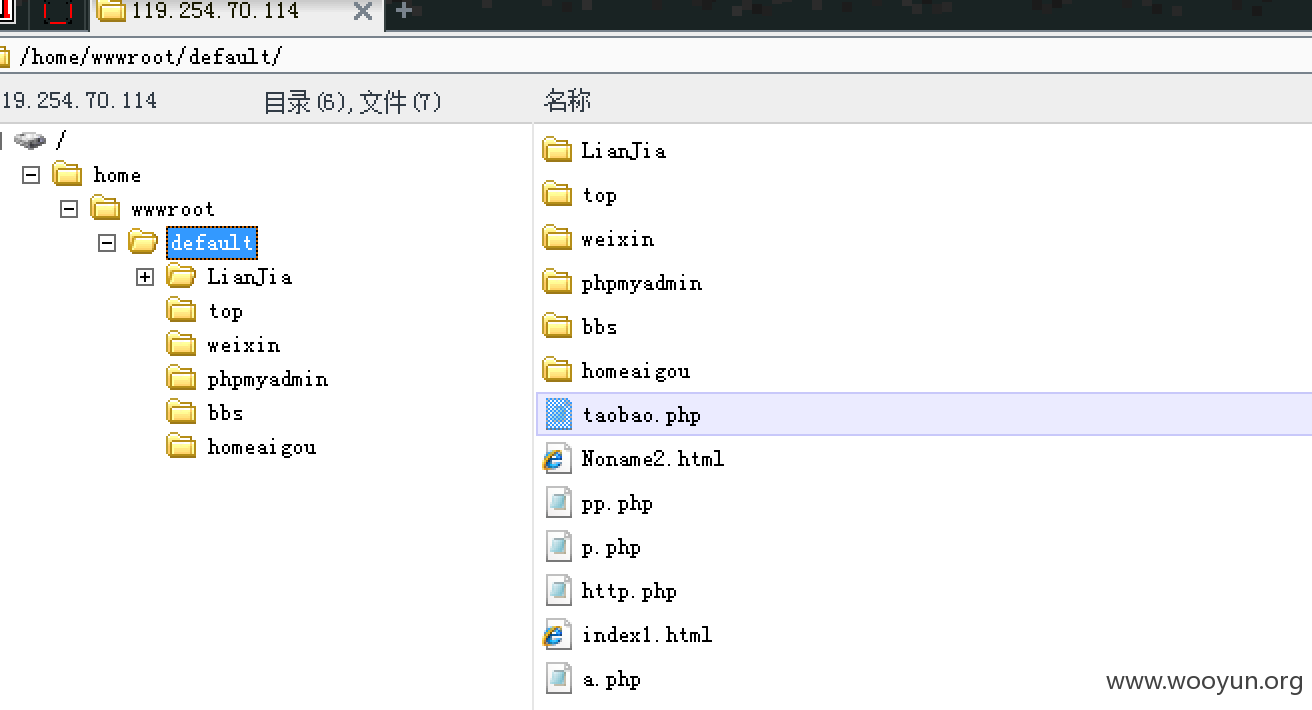Select the default label in tree
Screen dimensions: 1312x710
tap(211, 243)
